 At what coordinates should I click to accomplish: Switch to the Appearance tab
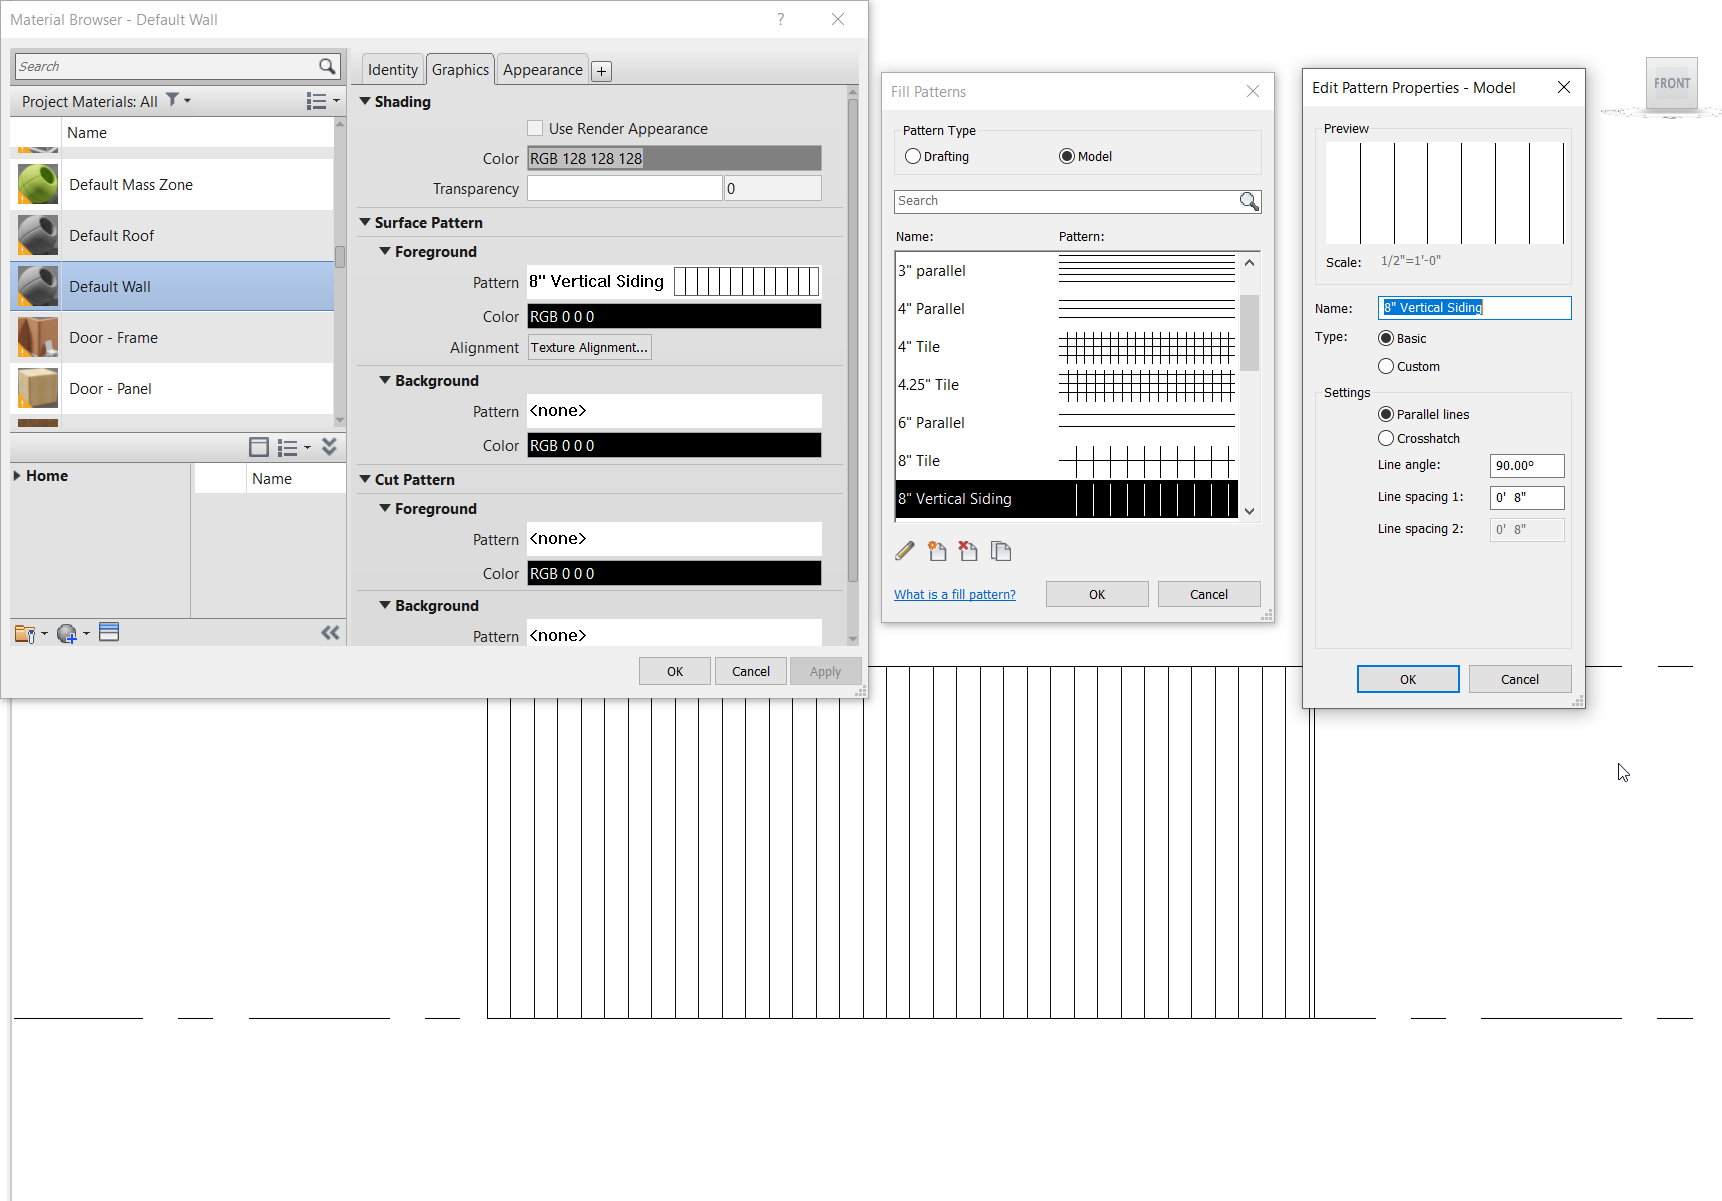click(x=542, y=69)
